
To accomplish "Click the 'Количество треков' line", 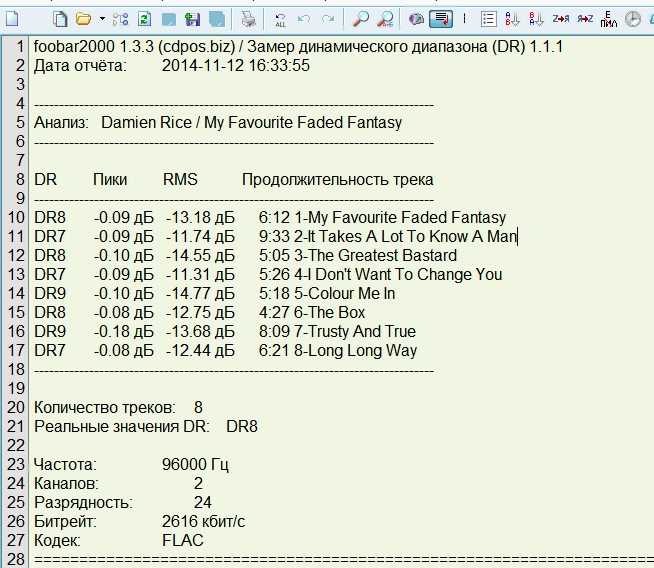I will coord(118,407).
